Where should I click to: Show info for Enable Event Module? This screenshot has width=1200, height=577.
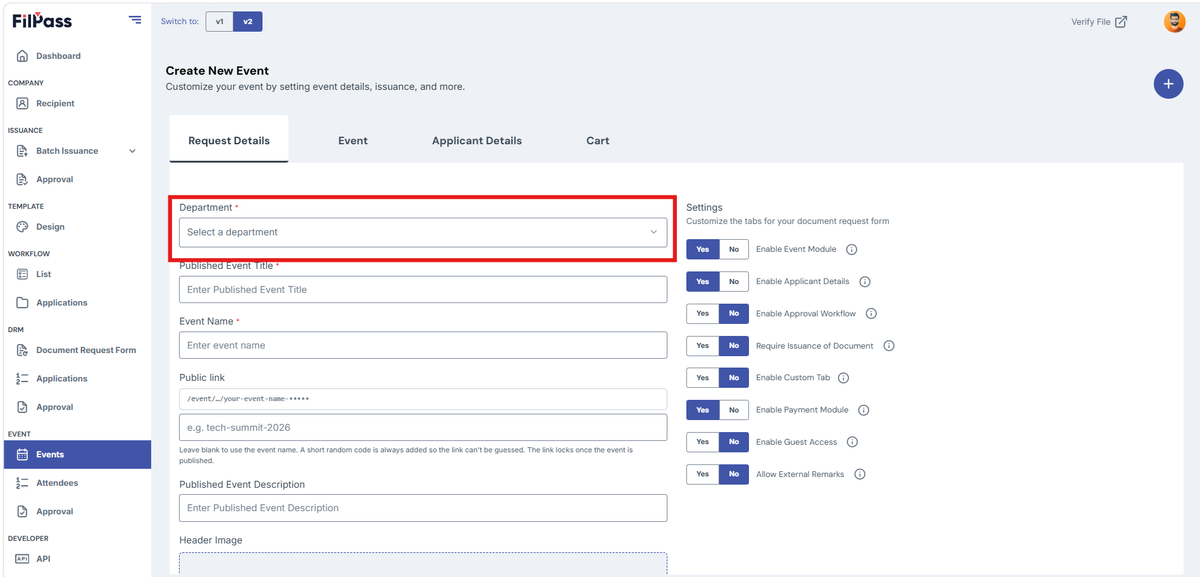(x=852, y=249)
